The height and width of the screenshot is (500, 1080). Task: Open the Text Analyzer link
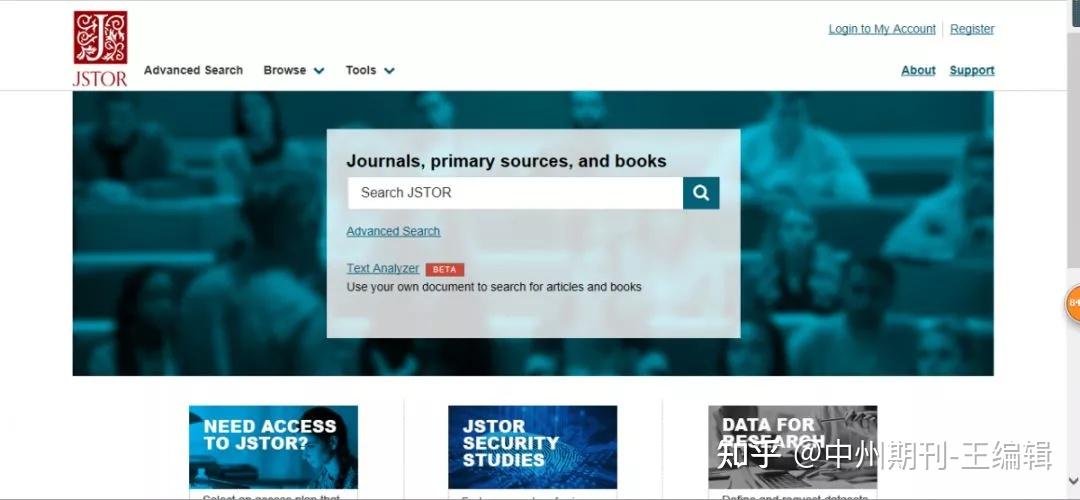tap(383, 269)
